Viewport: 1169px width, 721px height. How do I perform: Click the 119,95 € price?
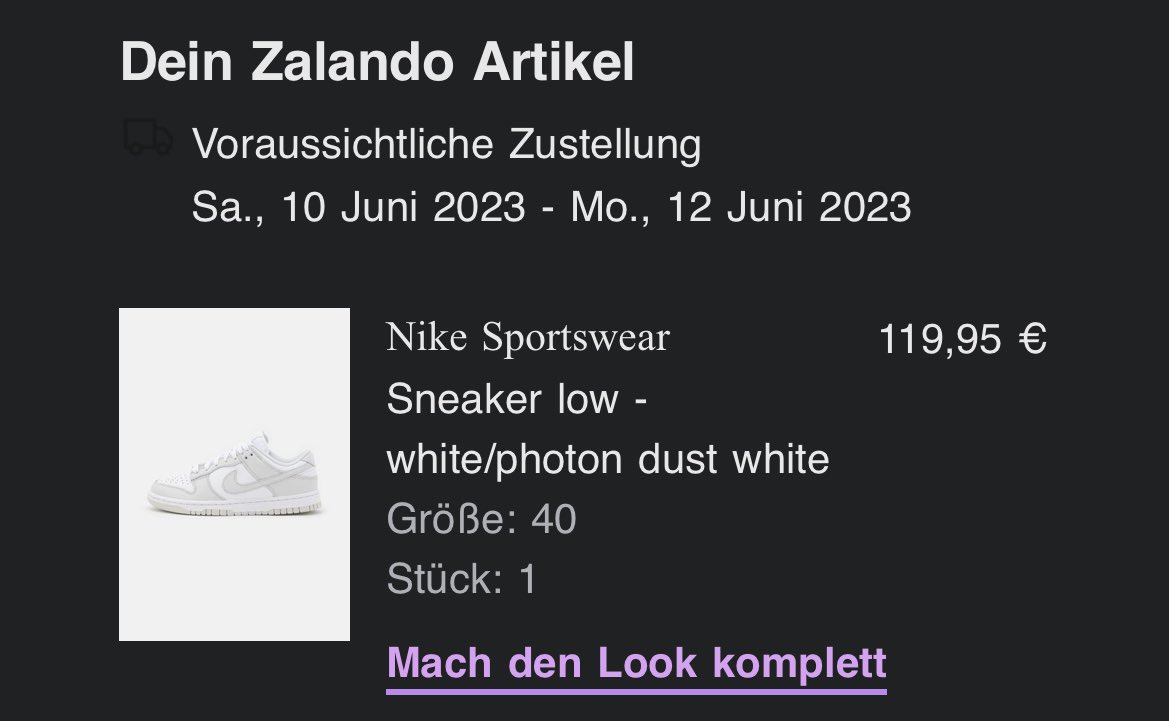963,339
